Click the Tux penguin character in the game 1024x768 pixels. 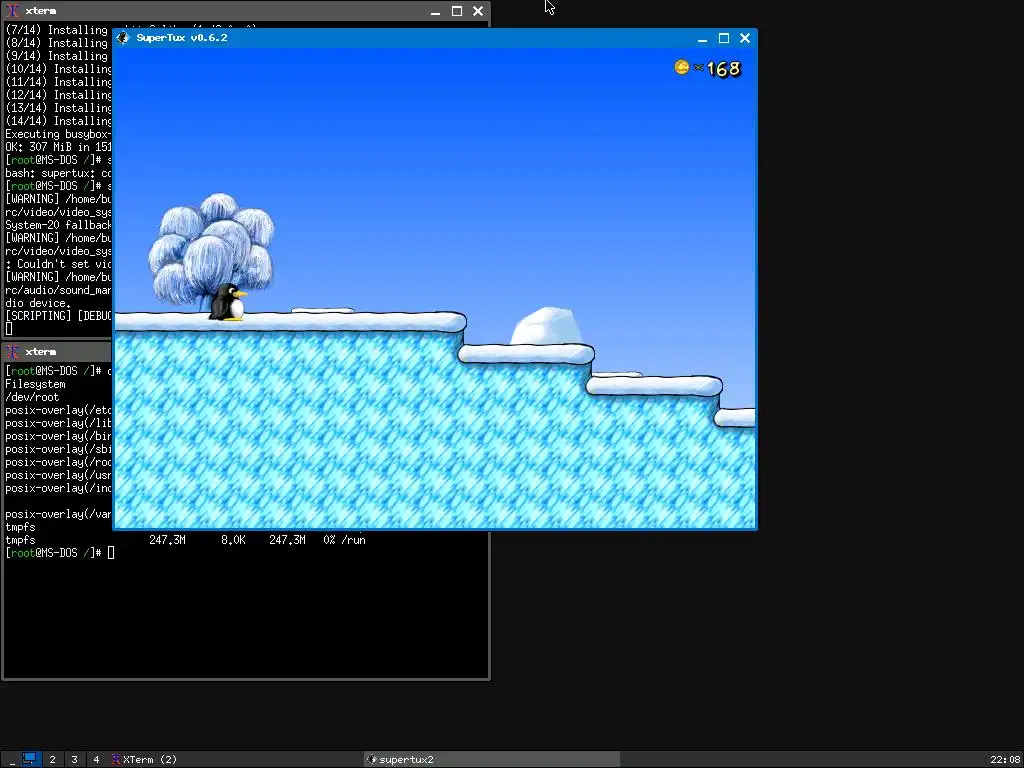228,302
